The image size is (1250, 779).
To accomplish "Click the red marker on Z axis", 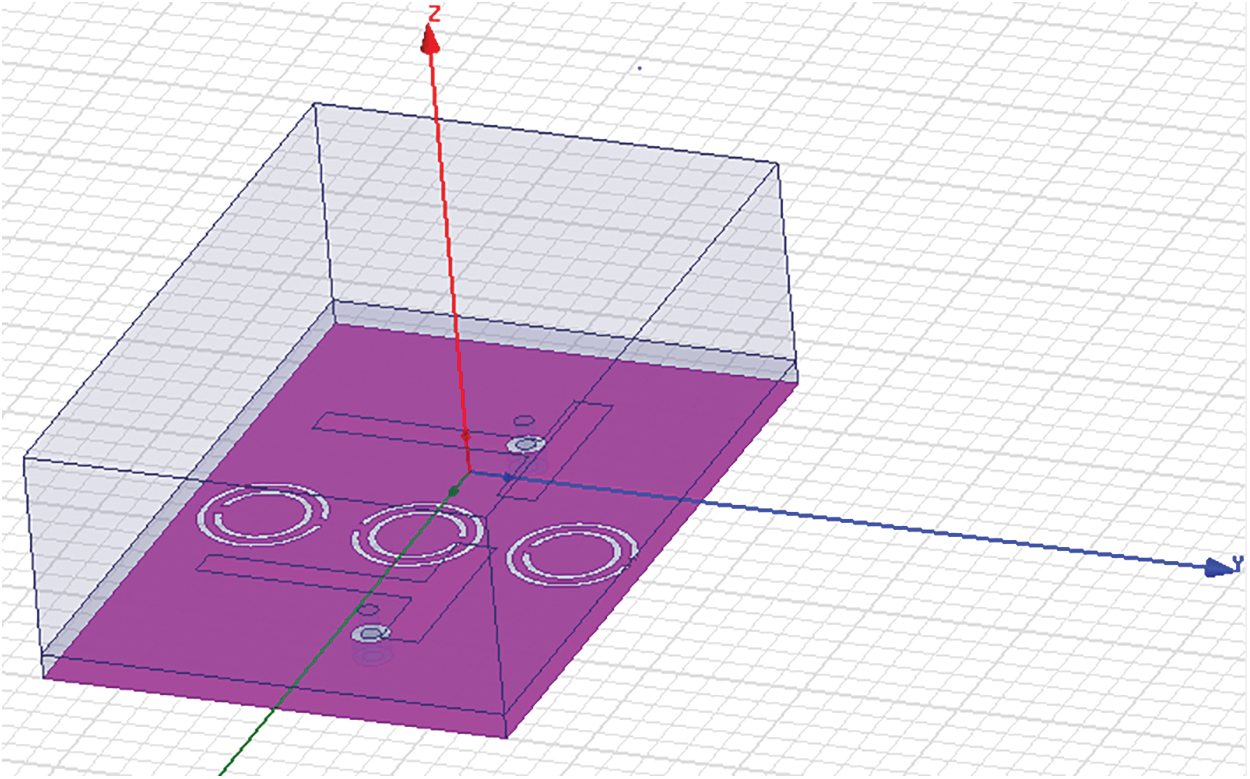I will point(465,436).
